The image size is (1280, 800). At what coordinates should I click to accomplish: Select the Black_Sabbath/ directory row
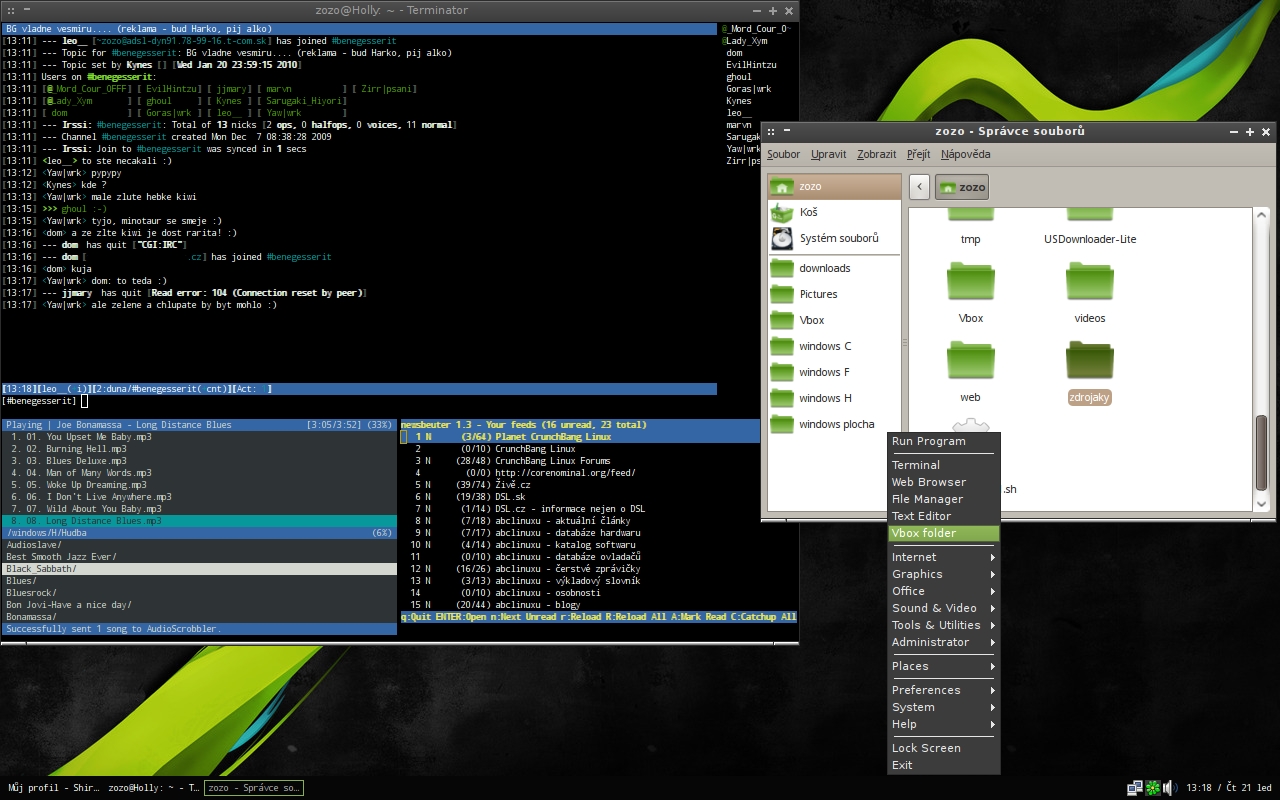pos(199,569)
